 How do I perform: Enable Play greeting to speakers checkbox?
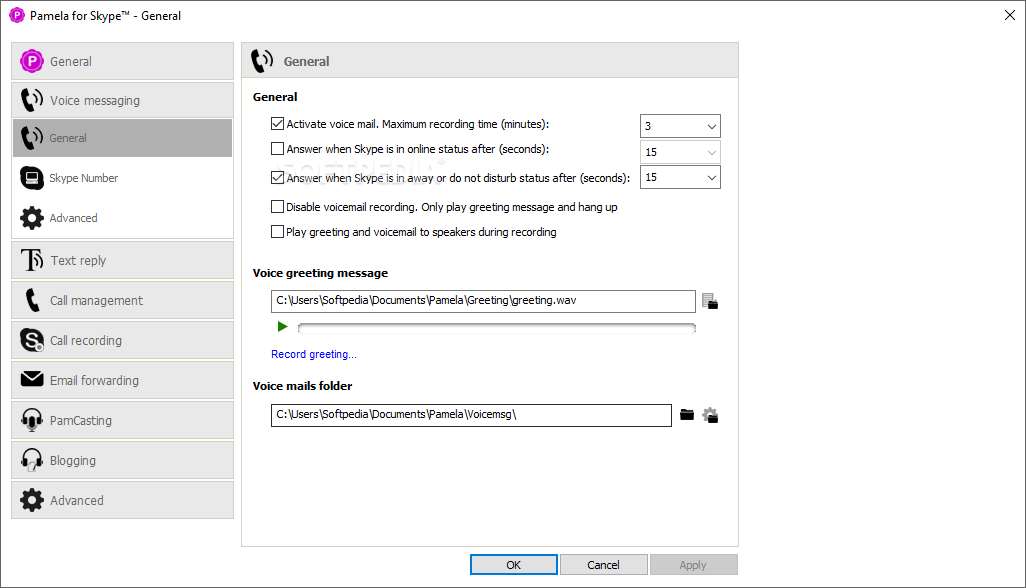(277, 232)
